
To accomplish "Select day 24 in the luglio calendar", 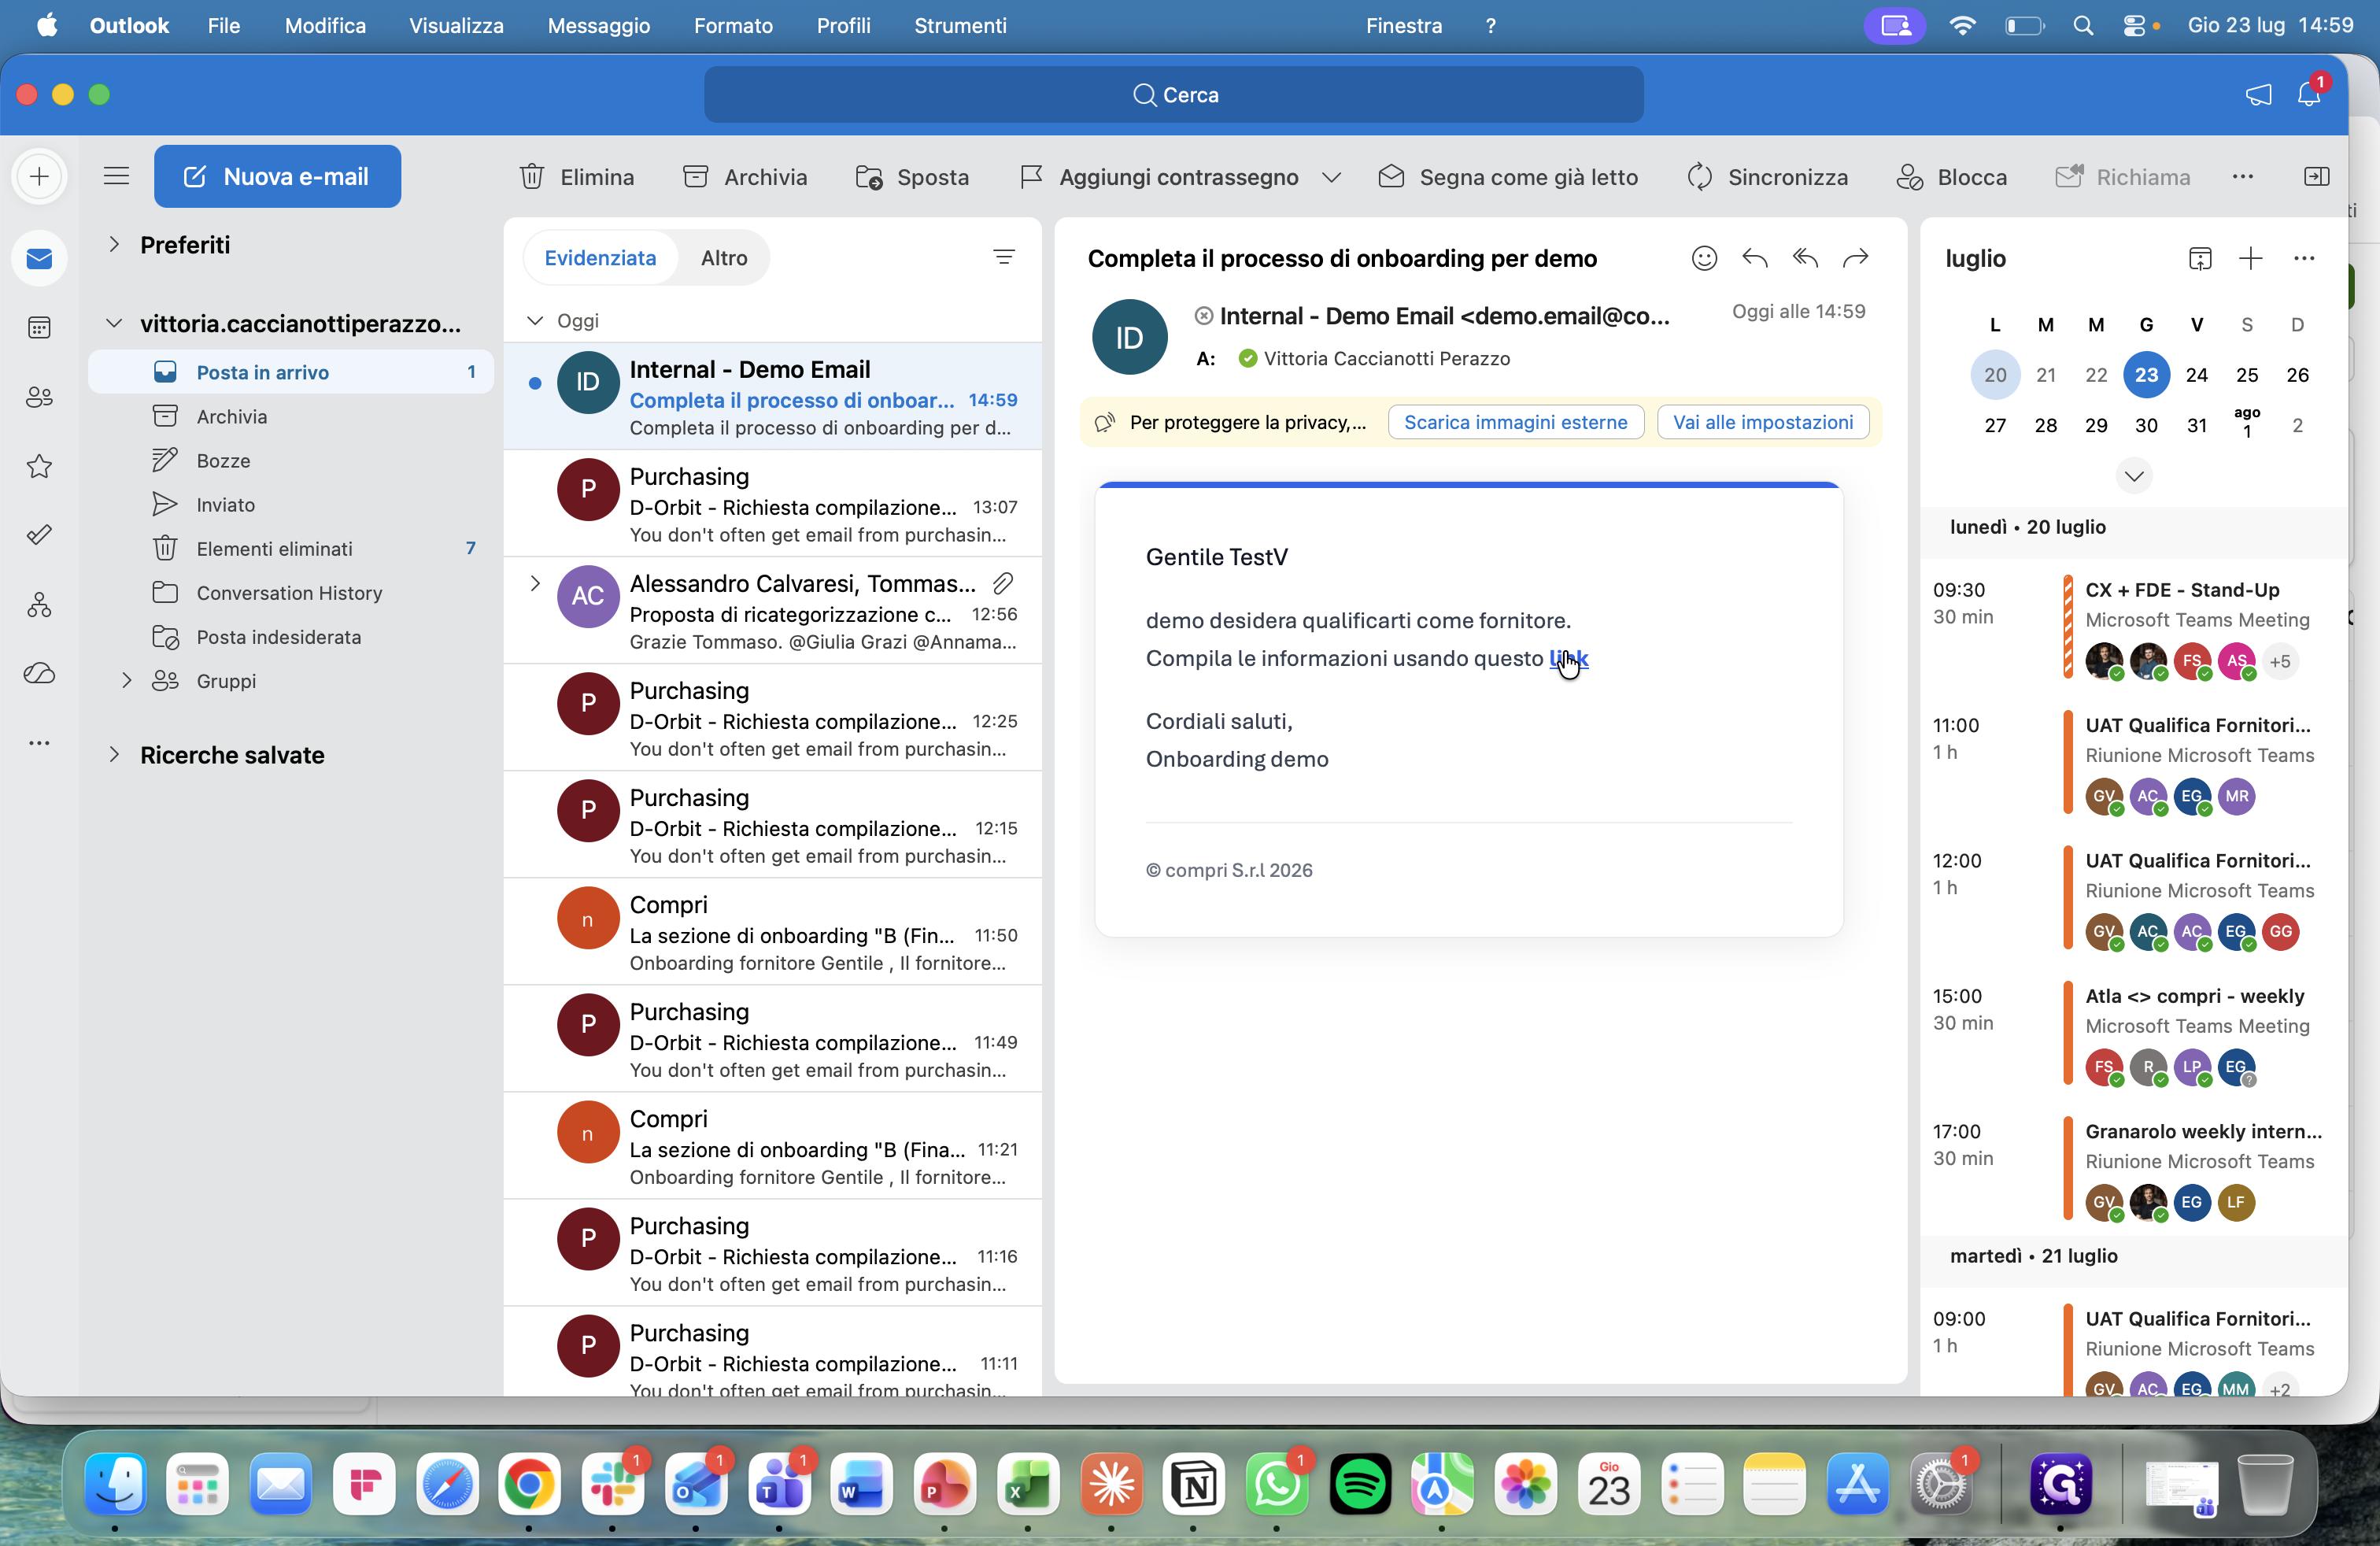I will click(2196, 375).
